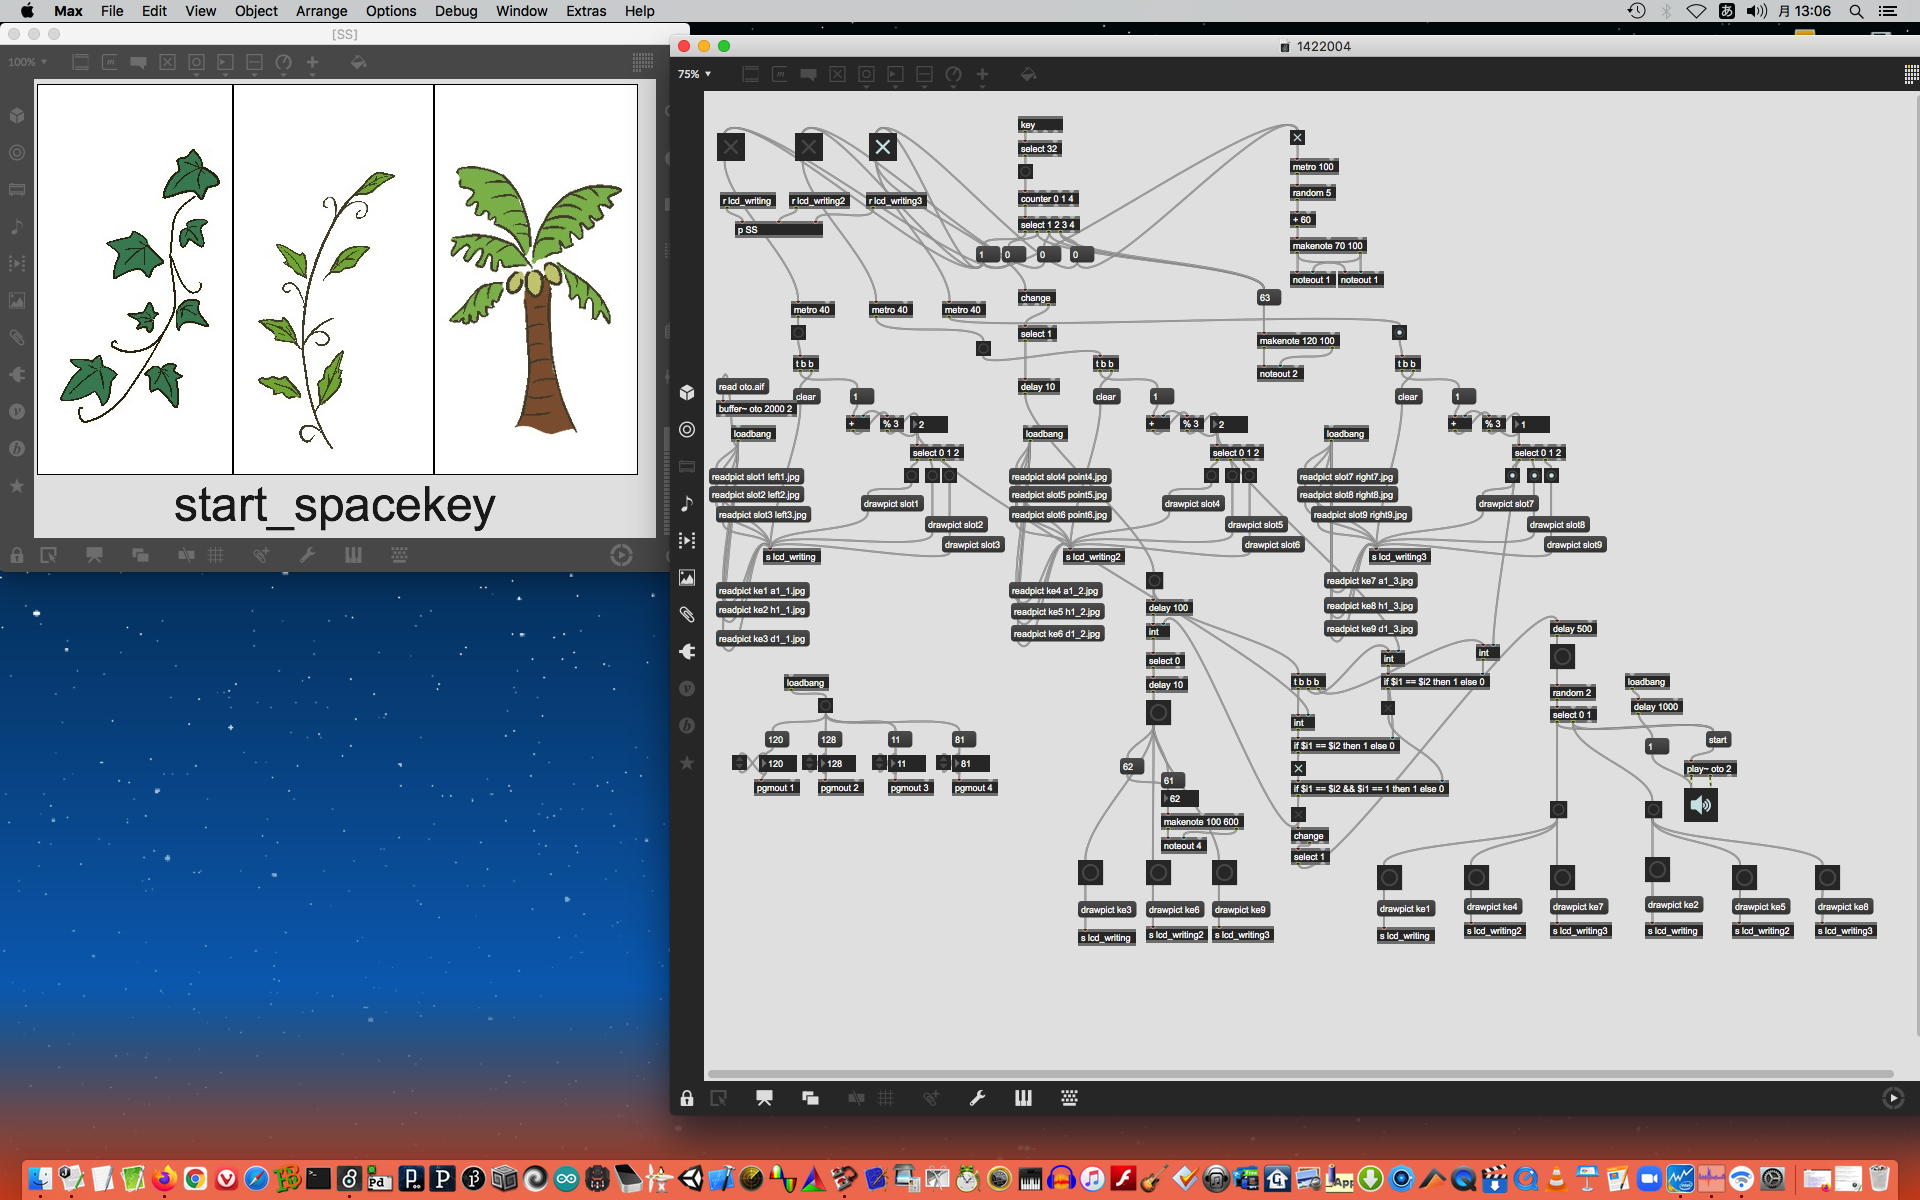This screenshot has height=1200, width=1920.
Task: Expand the dial slider object dropdown in toolbar
Action: click(953, 75)
